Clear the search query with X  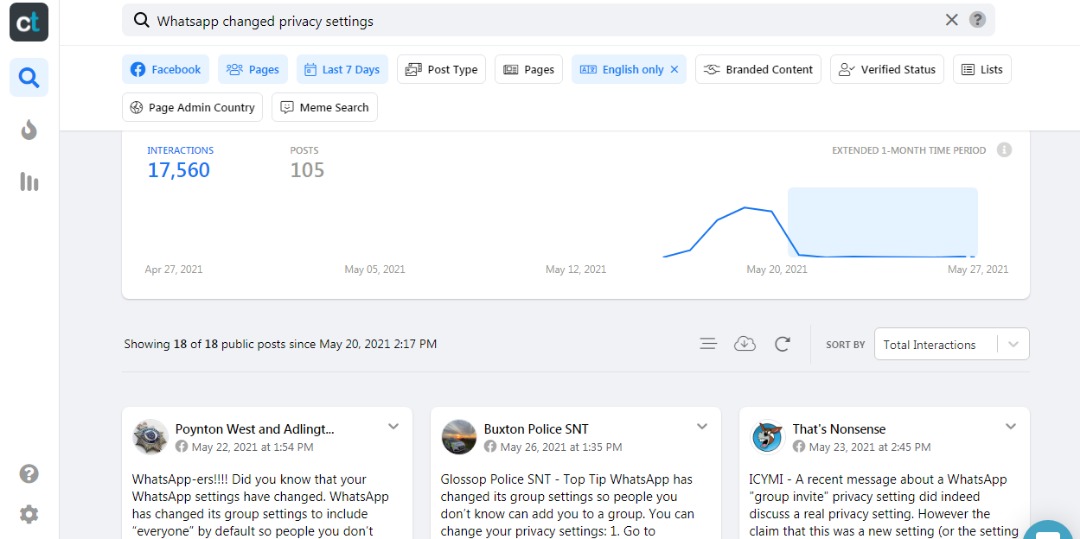pos(952,20)
